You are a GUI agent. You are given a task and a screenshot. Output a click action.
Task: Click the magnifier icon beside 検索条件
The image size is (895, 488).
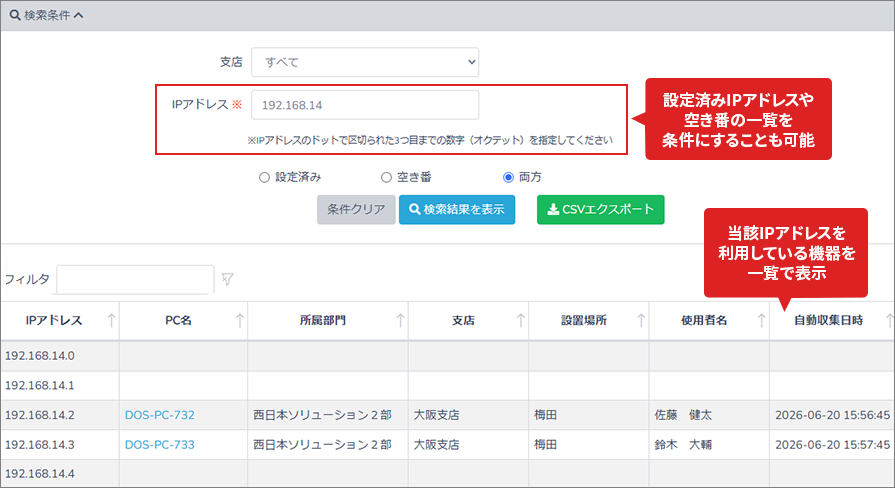tap(15, 15)
